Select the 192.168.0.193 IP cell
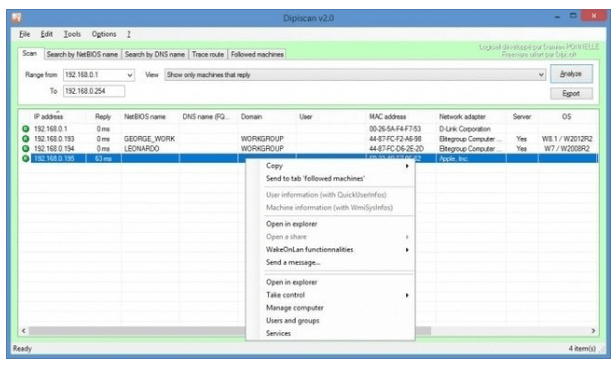The image size is (614, 365). tap(54, 139)
